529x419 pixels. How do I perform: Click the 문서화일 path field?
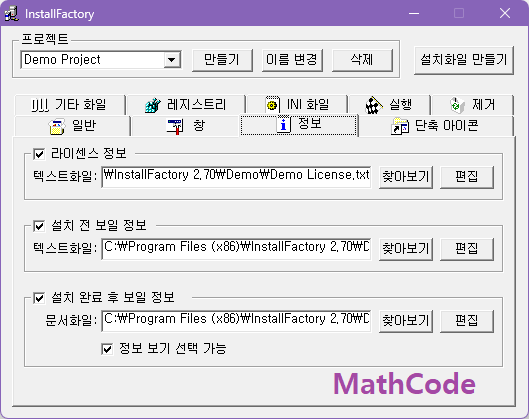click(236, 321)
